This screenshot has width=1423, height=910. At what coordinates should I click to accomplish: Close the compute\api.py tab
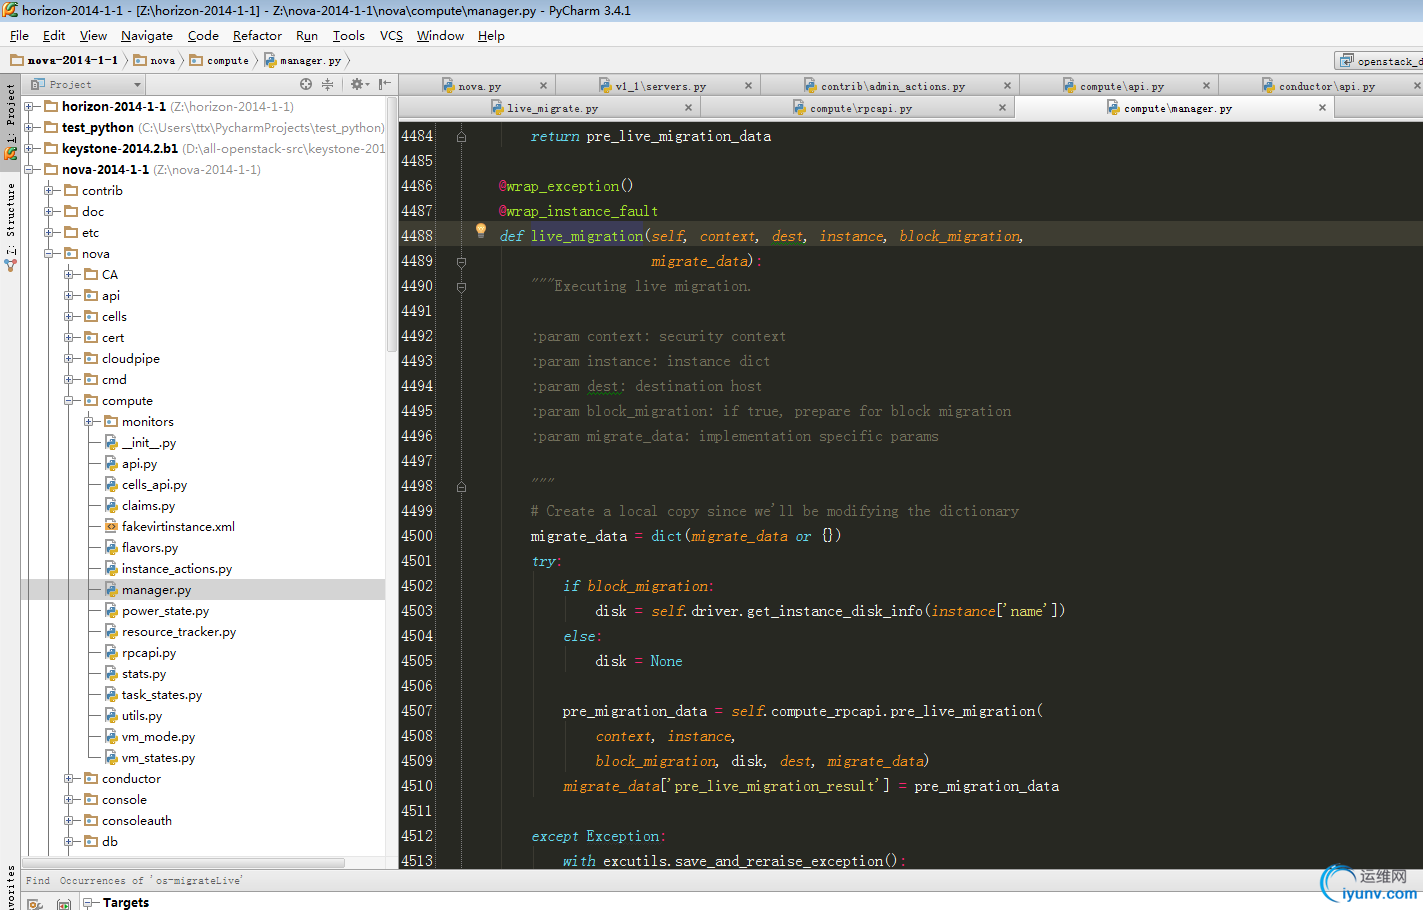[1206, 86]
